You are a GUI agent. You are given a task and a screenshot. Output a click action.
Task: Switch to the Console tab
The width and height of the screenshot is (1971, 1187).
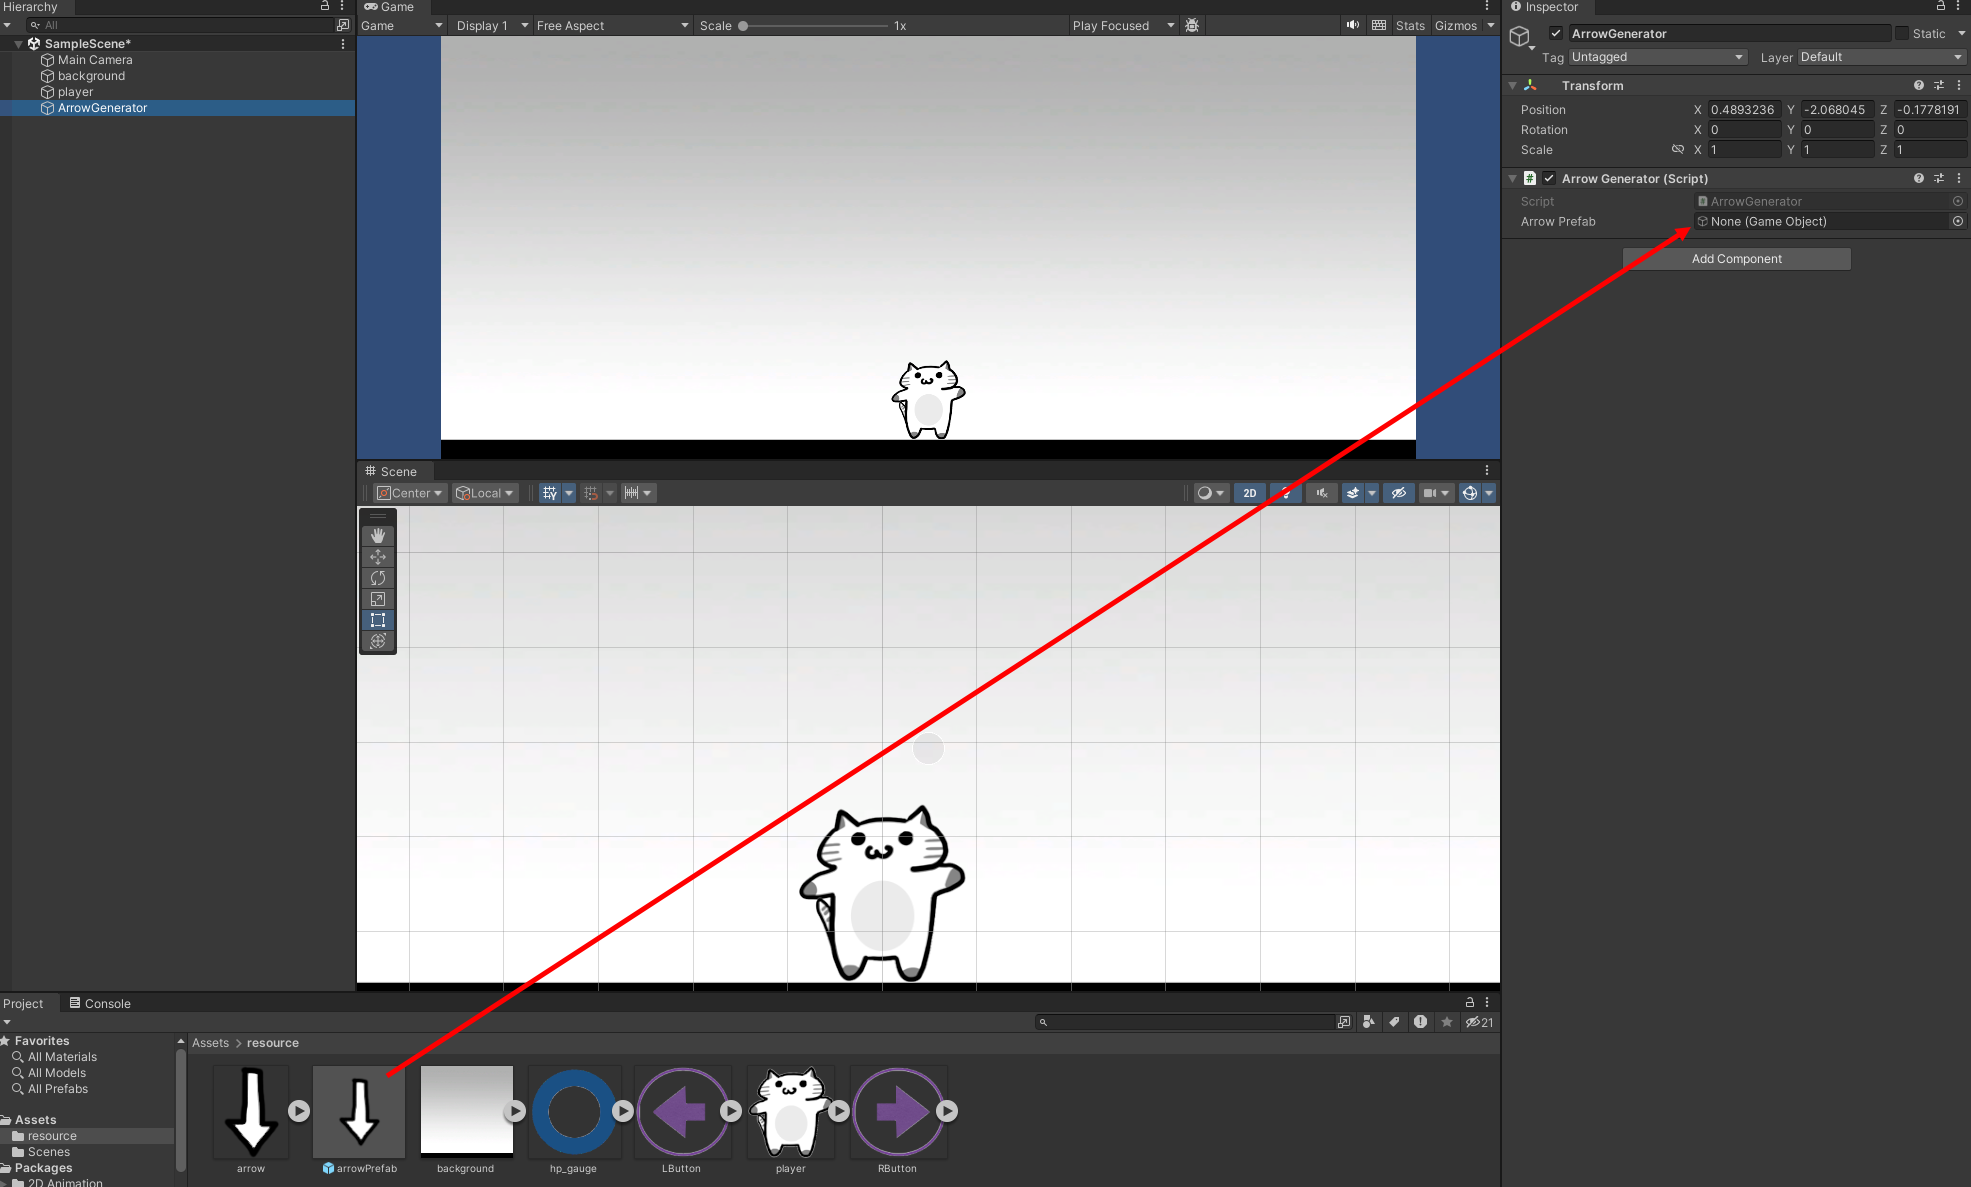100,1003
